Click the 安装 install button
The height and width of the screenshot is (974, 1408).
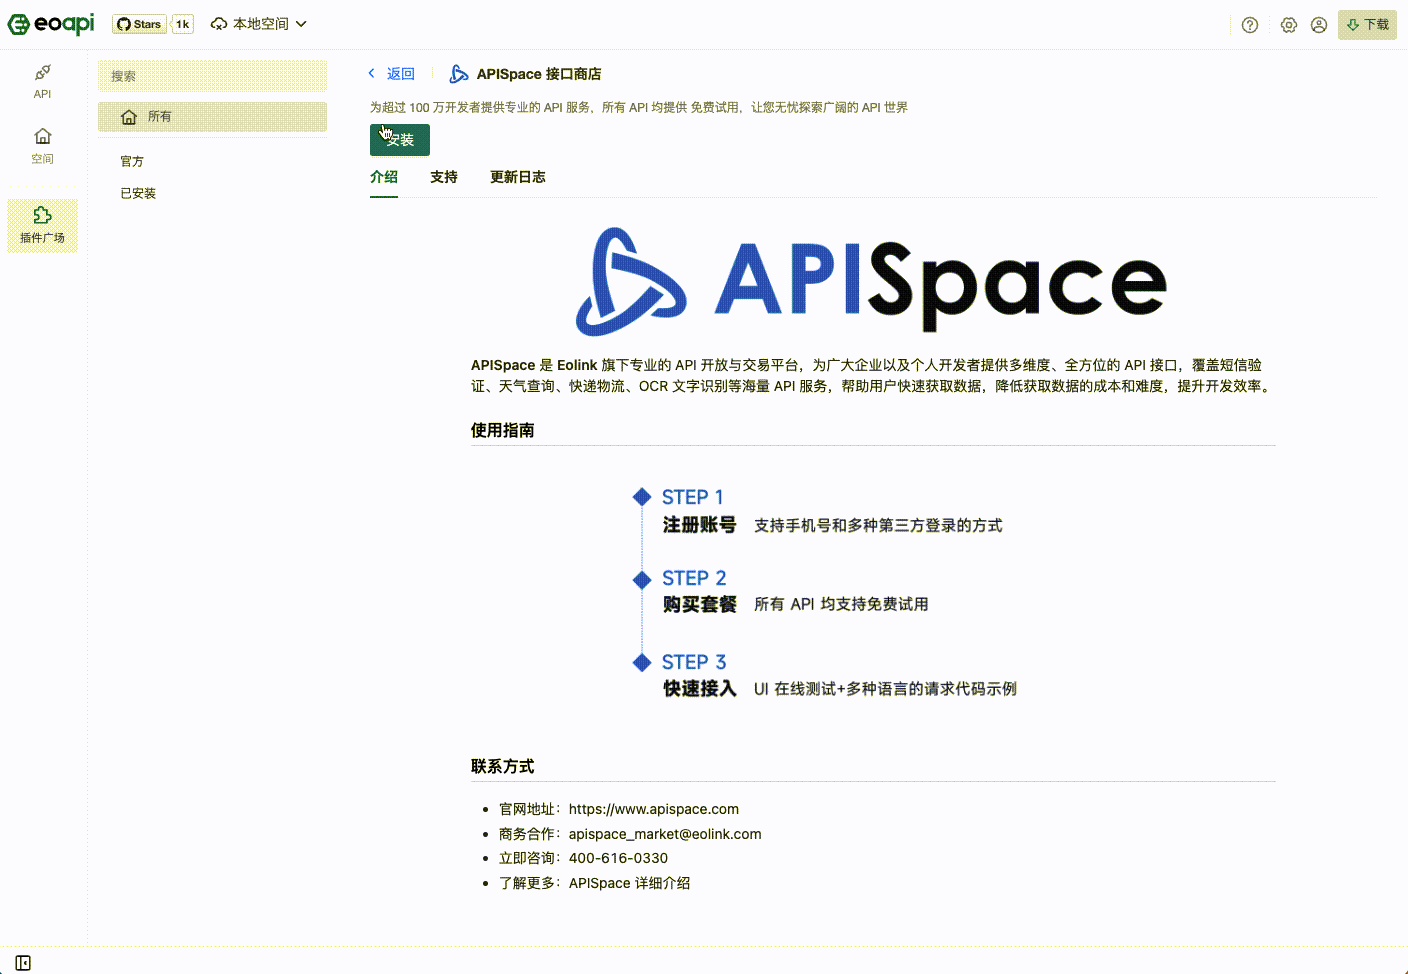coord(399,140)
